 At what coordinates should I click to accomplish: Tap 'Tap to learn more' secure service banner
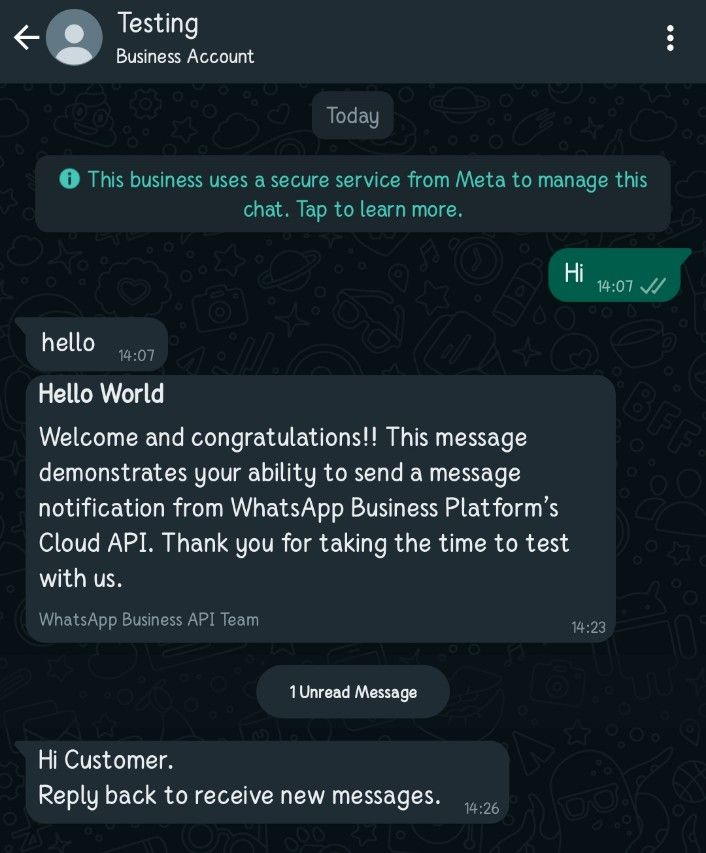pos(353,194)
